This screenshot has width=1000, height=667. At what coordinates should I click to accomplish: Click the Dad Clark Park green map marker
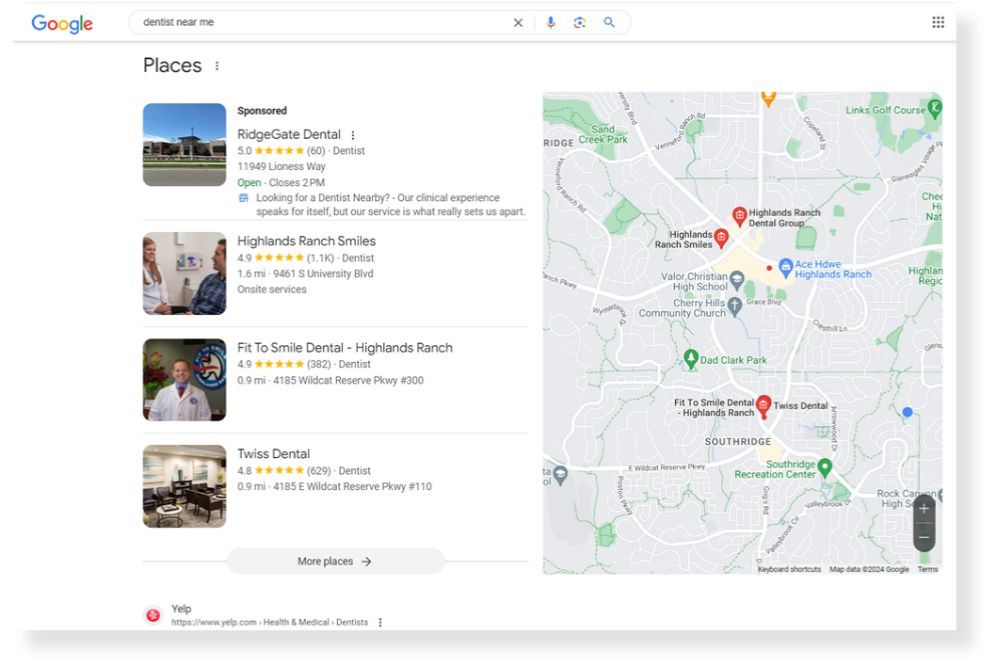[x=691, y=359]
